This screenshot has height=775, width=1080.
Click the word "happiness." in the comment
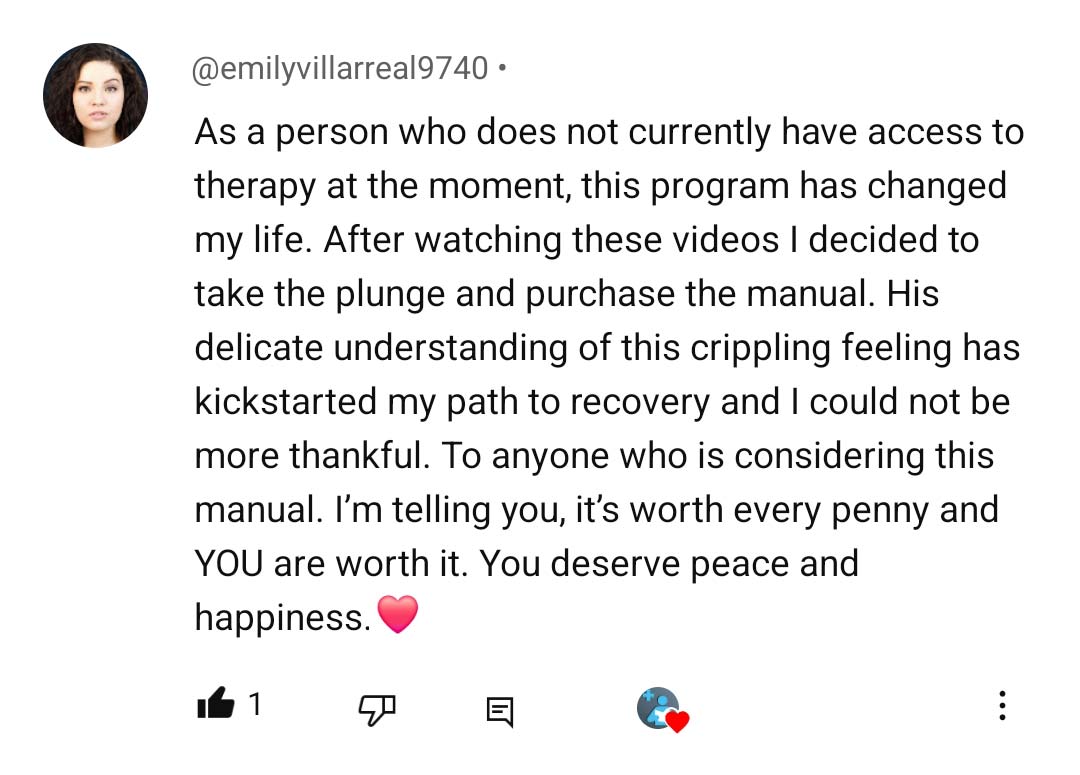point(283,617)
